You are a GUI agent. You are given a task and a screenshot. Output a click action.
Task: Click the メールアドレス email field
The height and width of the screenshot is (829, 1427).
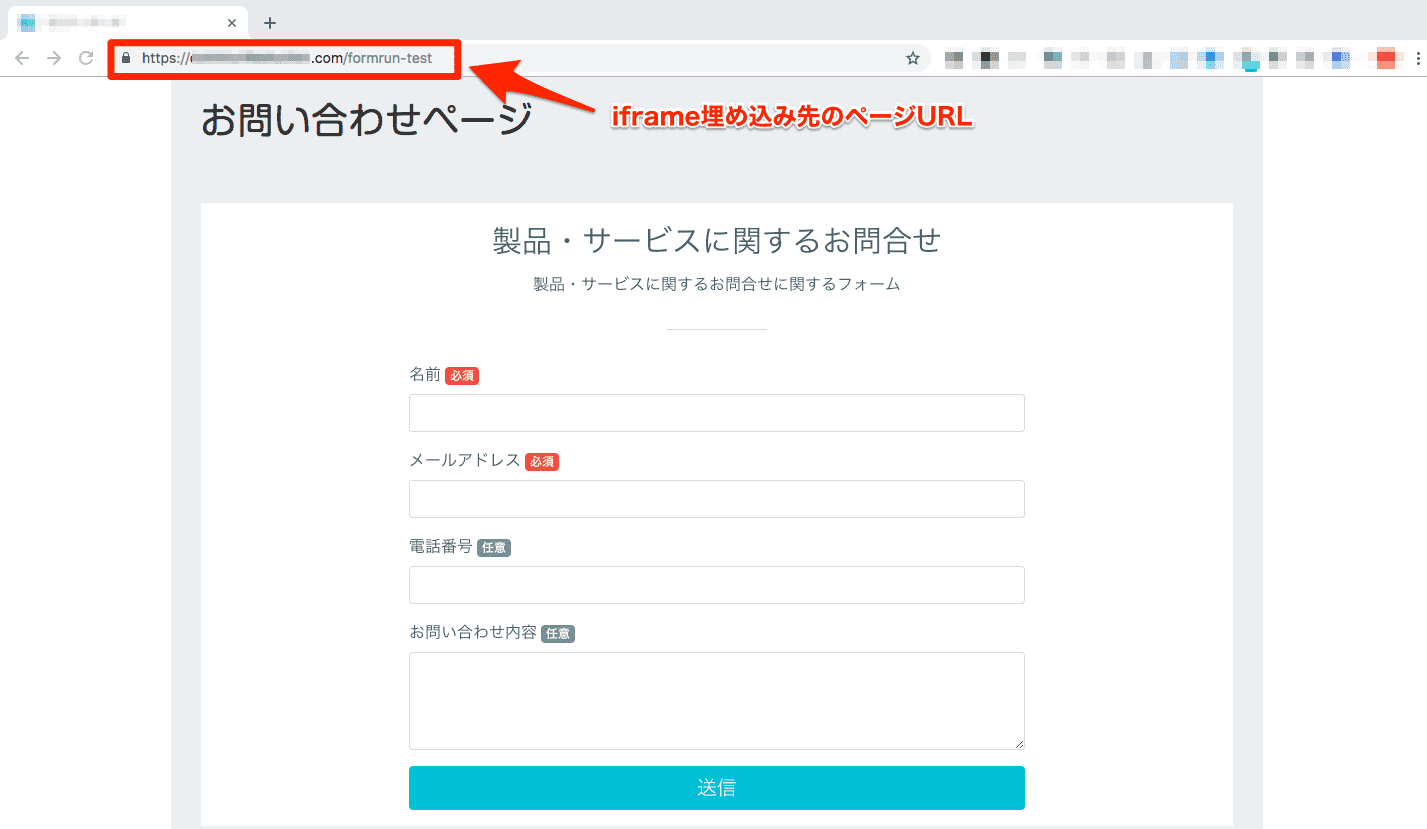click(716, 498)
